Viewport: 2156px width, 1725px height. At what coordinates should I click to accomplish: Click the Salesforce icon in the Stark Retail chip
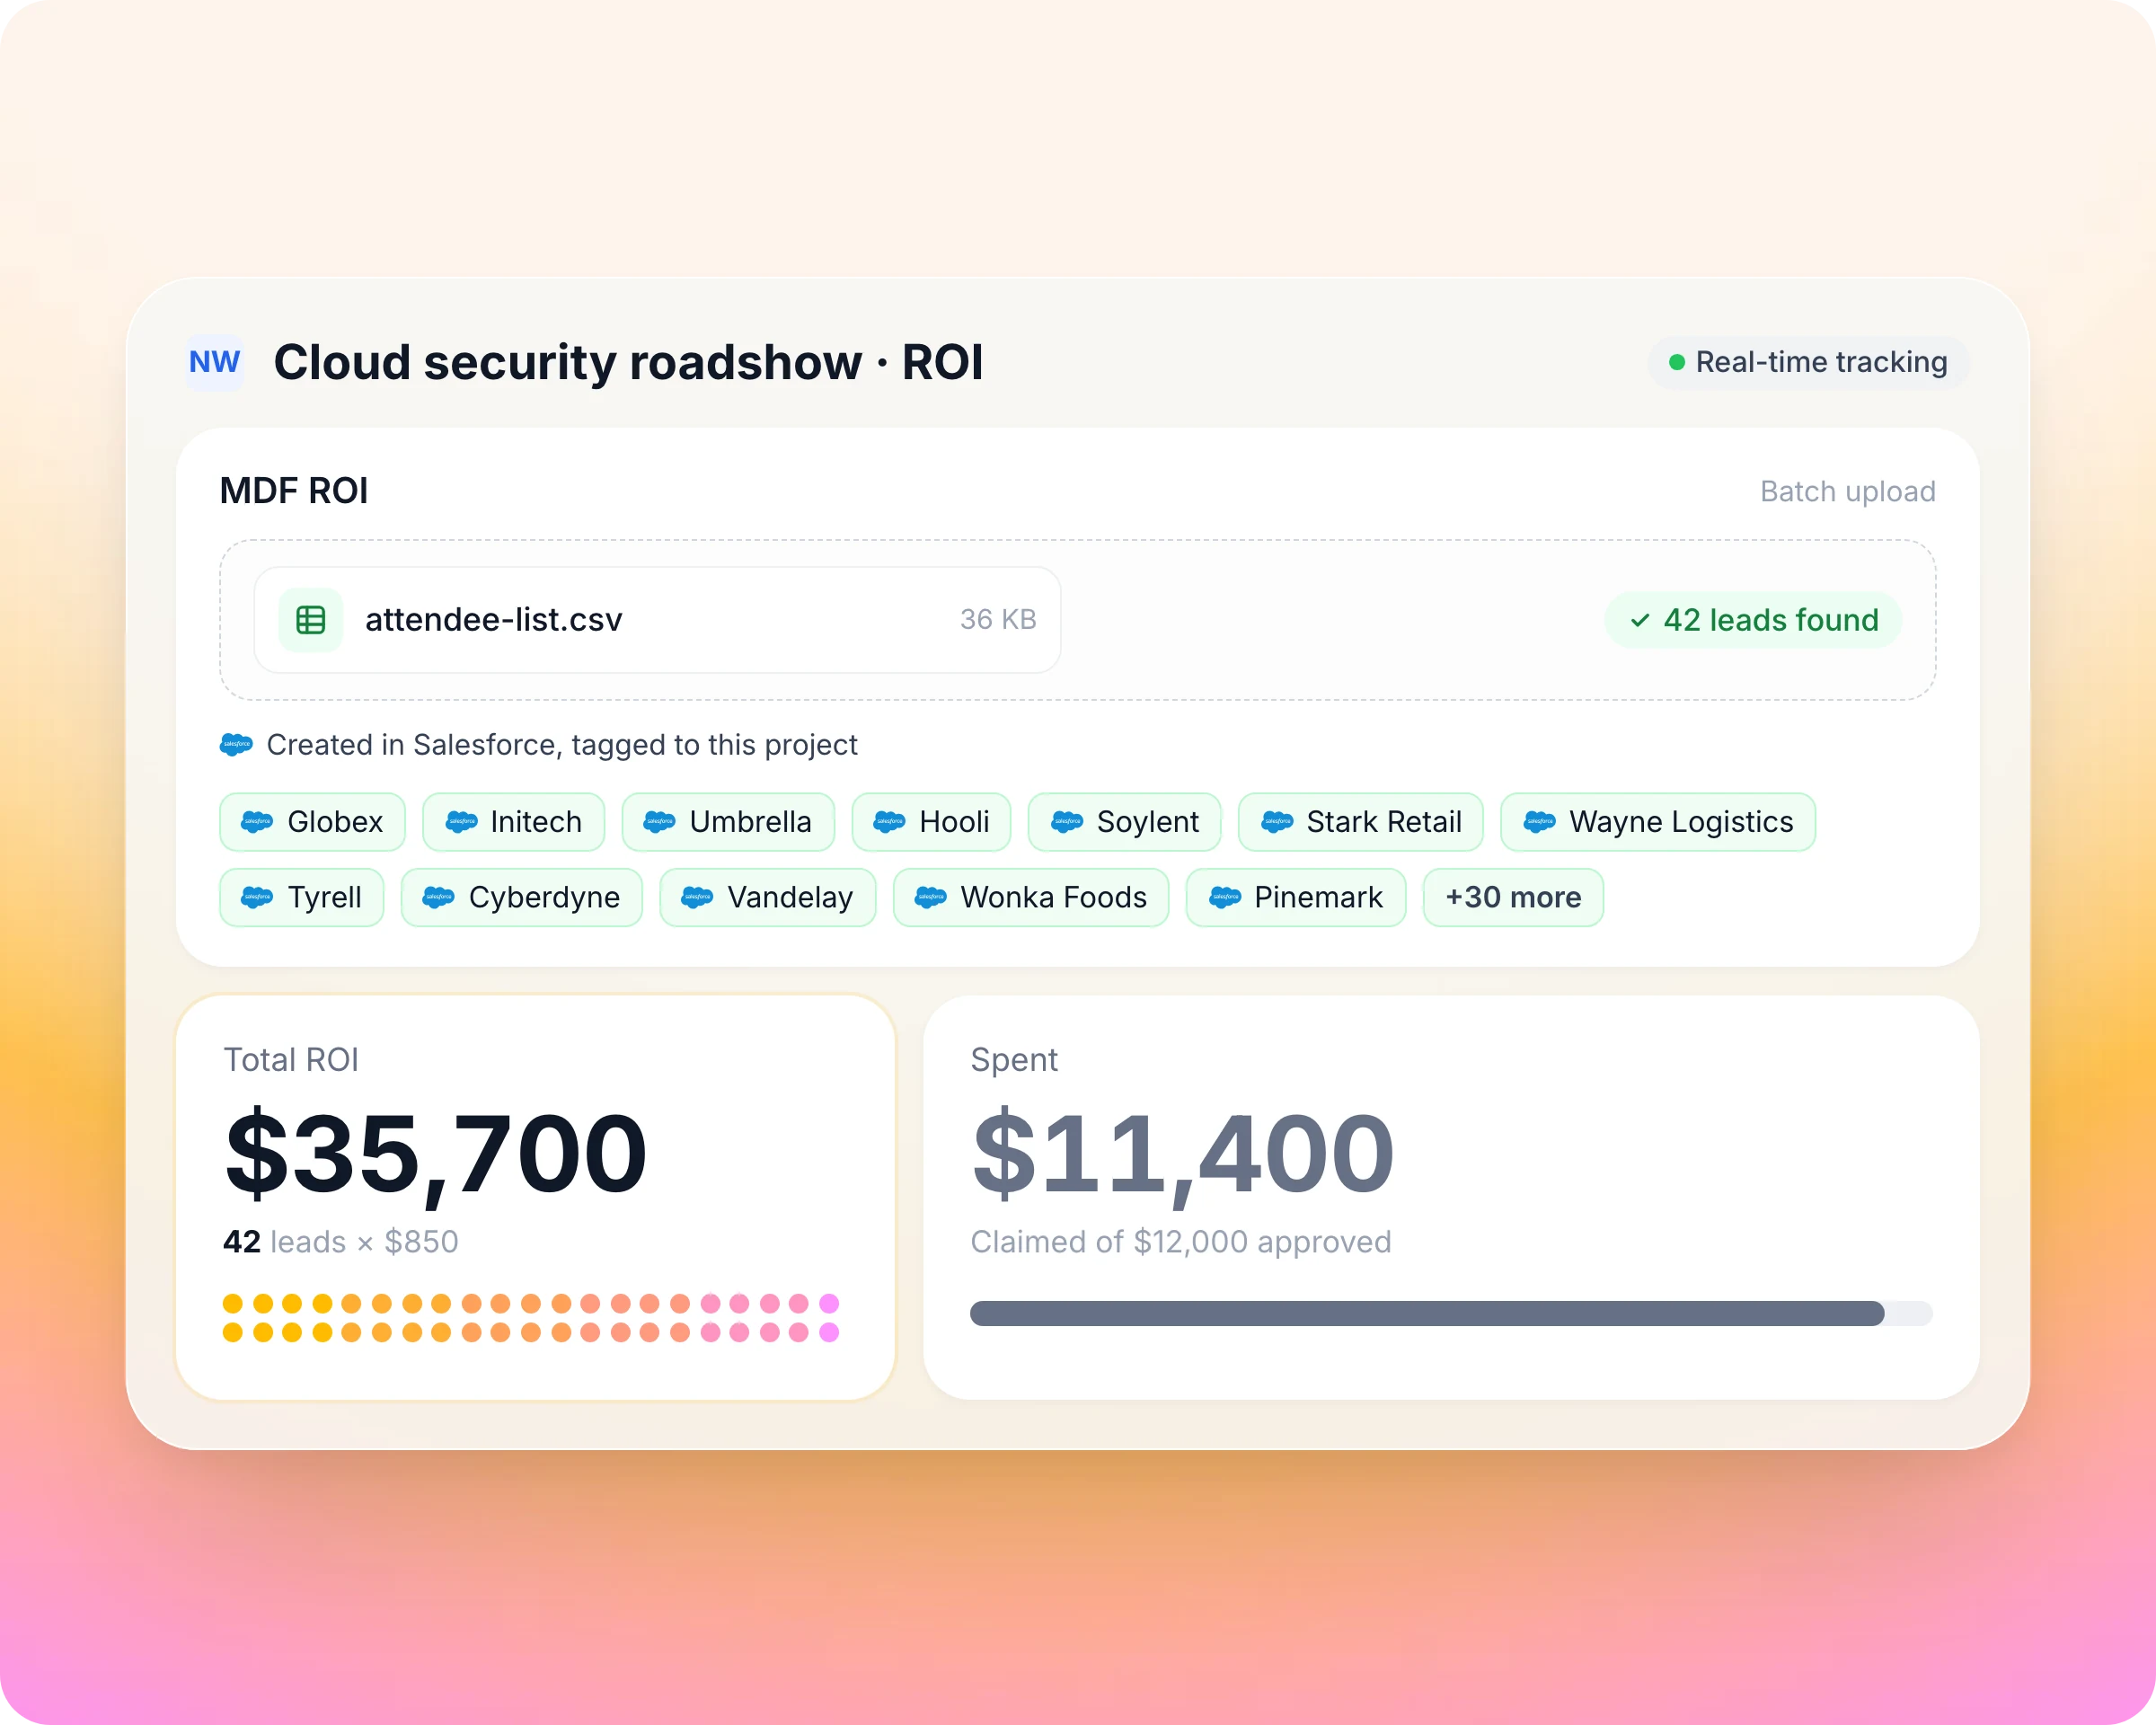click(x=1277, y=822)
